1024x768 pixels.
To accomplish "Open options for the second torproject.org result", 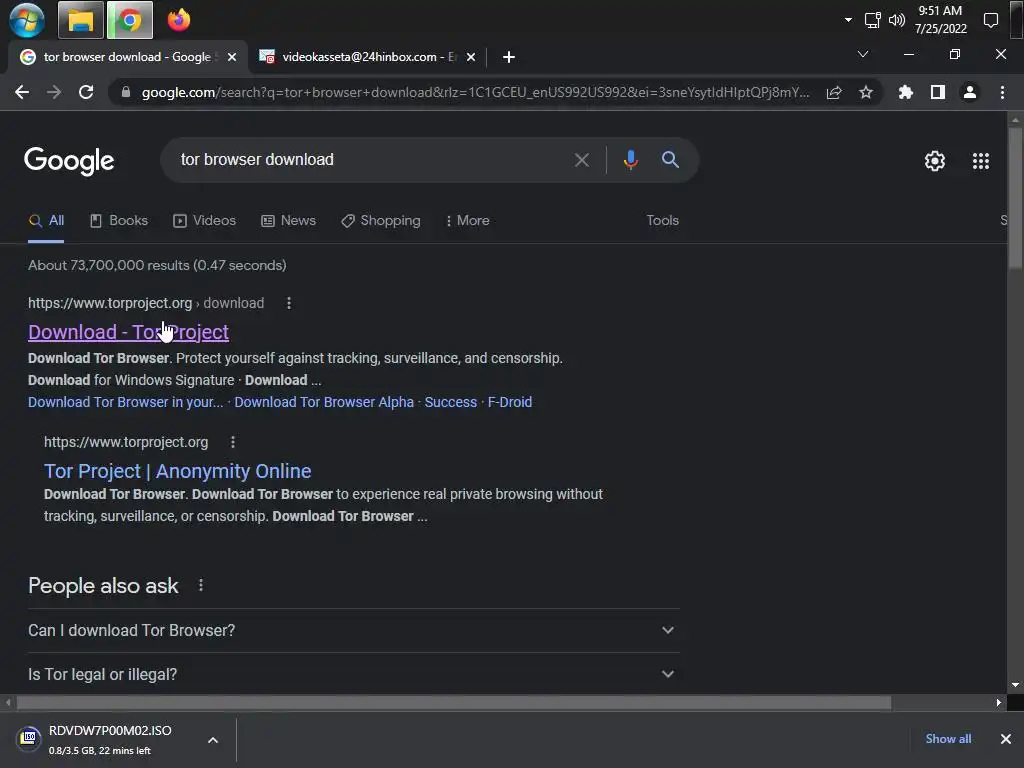I will click(232, 442).
